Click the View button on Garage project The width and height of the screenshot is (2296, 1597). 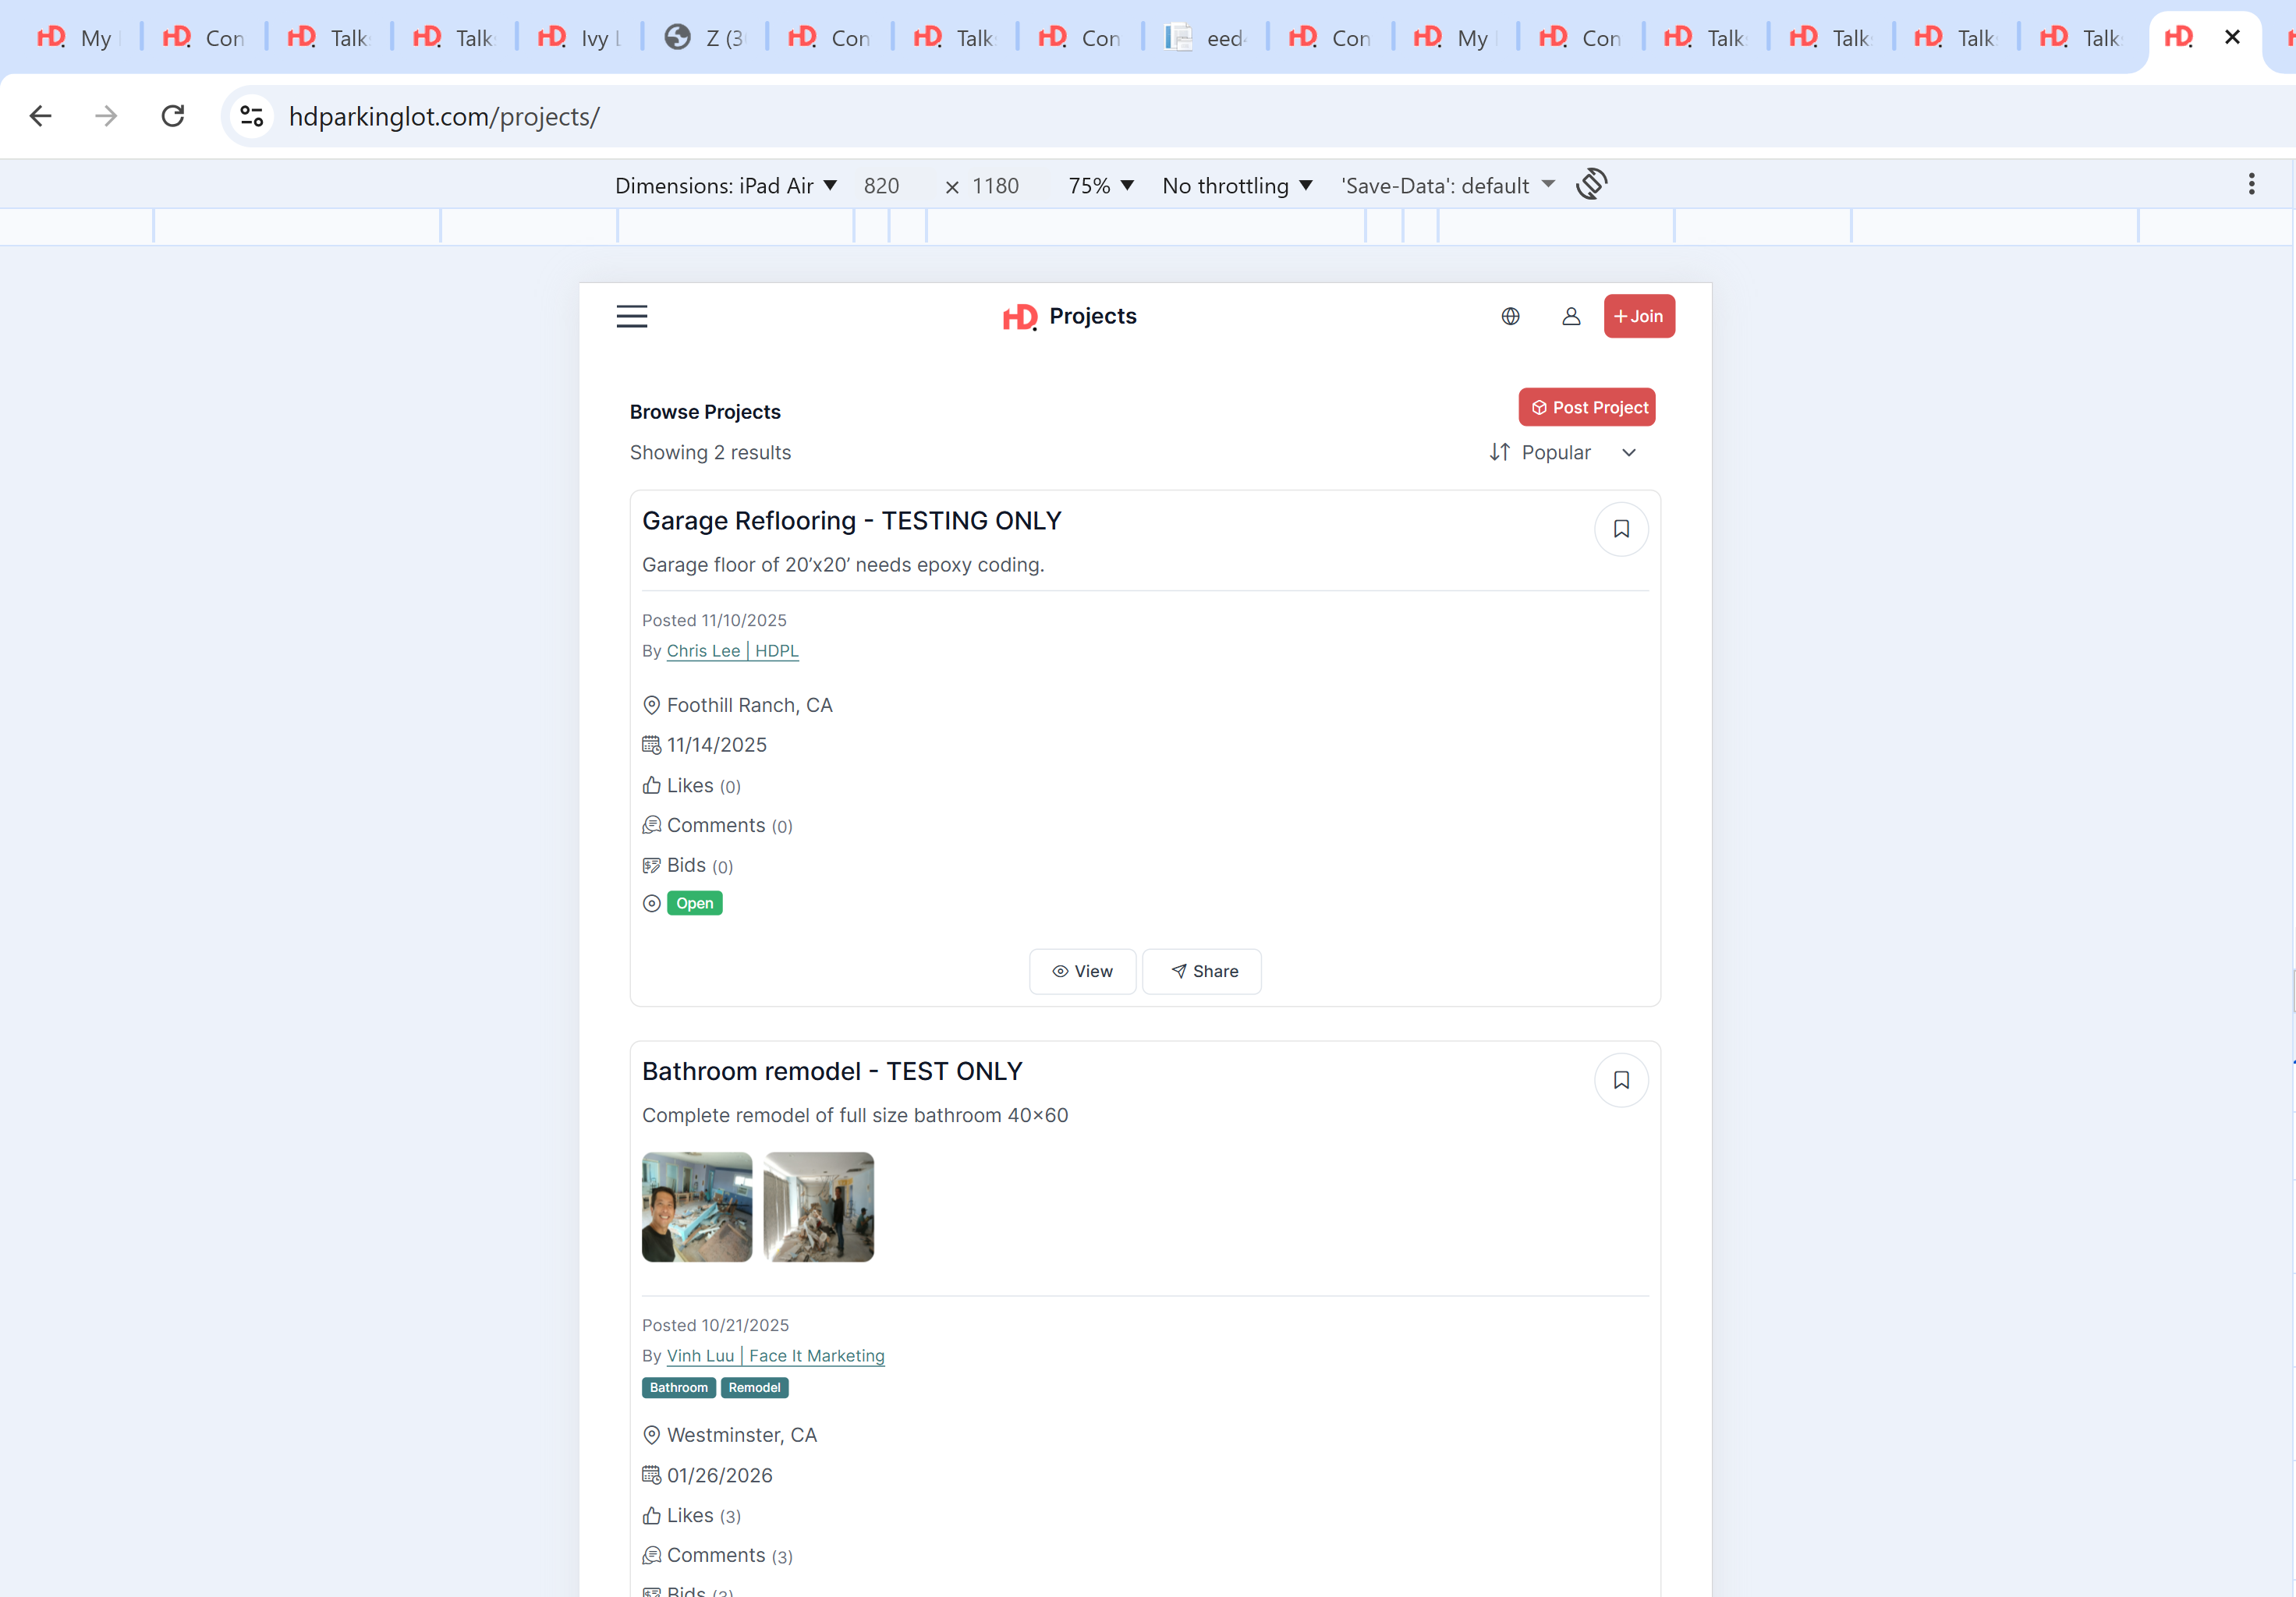coord(1082,972)
